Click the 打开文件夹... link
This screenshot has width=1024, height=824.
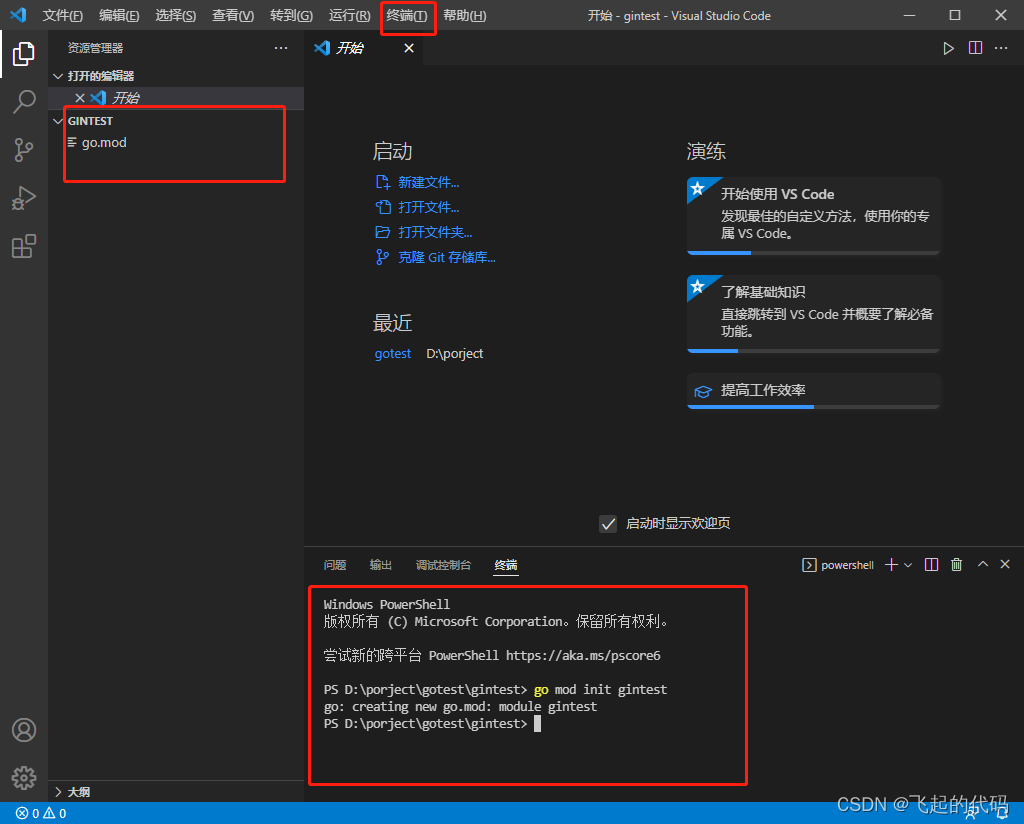click(x=435, y=232)
